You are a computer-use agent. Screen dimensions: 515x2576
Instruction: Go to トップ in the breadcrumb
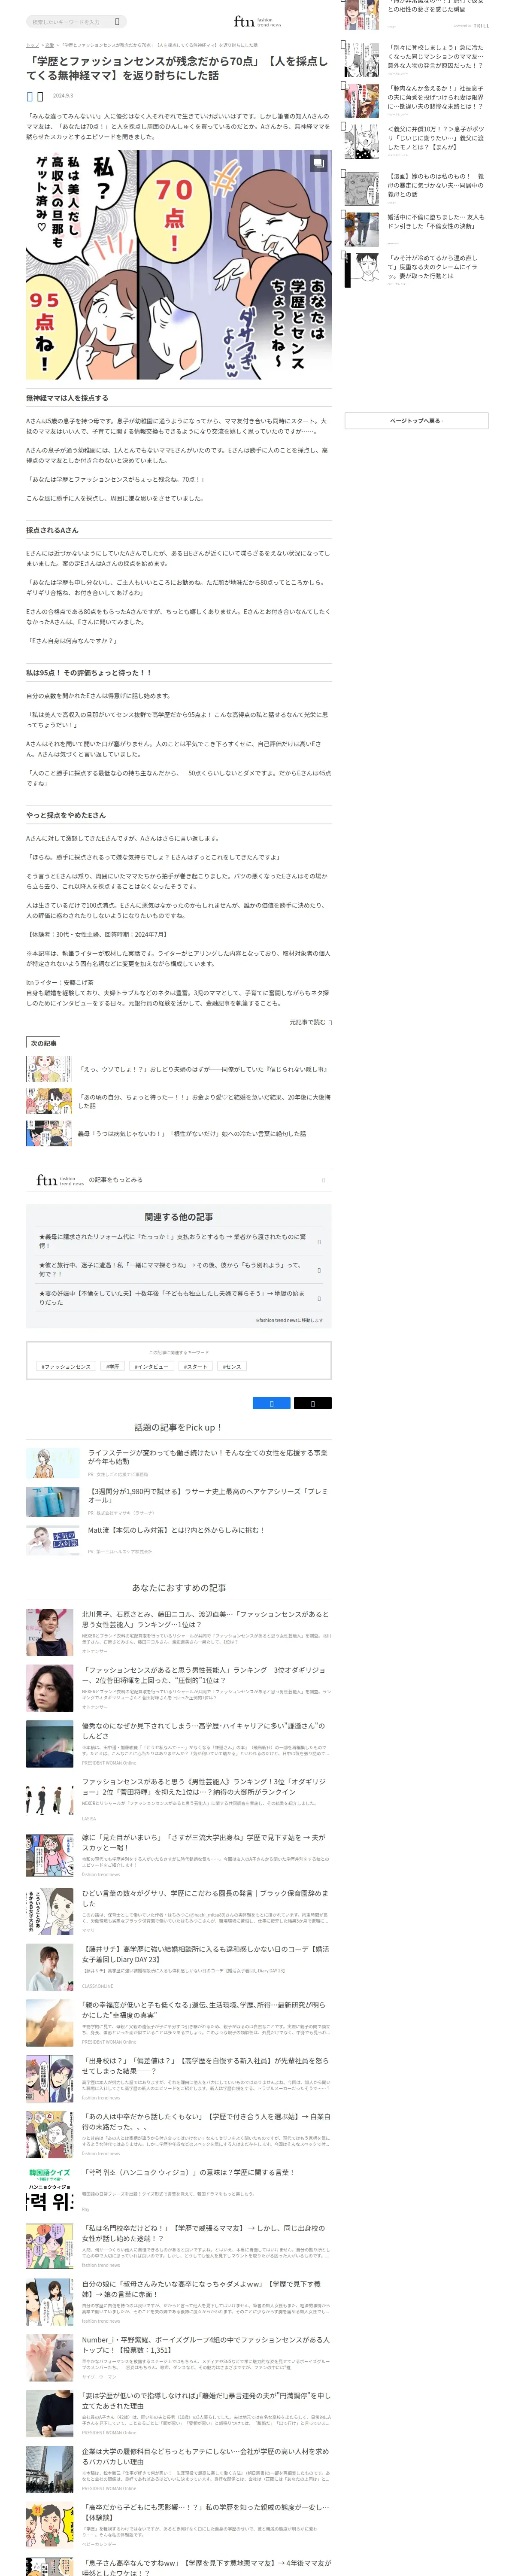pyautogui.click(x=32, y=45)
